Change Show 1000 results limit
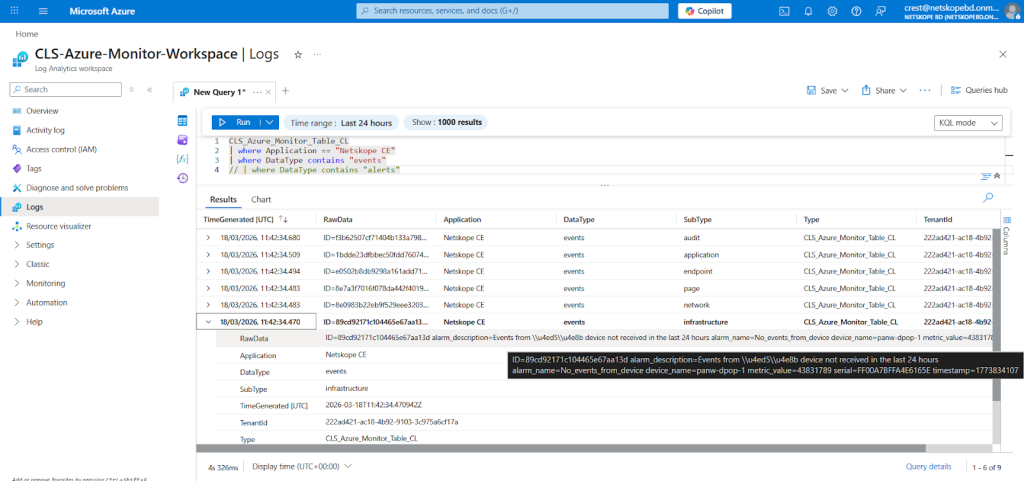Viewport: 1024px width, 481px height. (445, 123)
